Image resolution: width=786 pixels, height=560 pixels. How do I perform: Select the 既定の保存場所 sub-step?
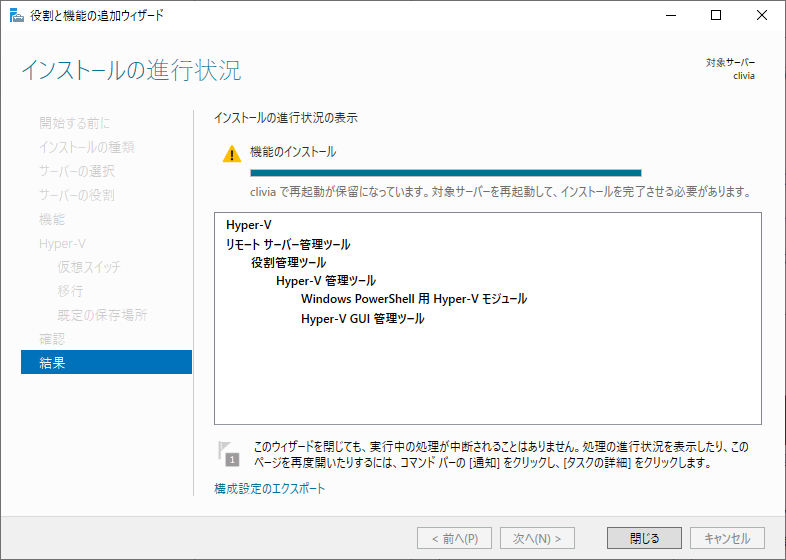point(102,315)
